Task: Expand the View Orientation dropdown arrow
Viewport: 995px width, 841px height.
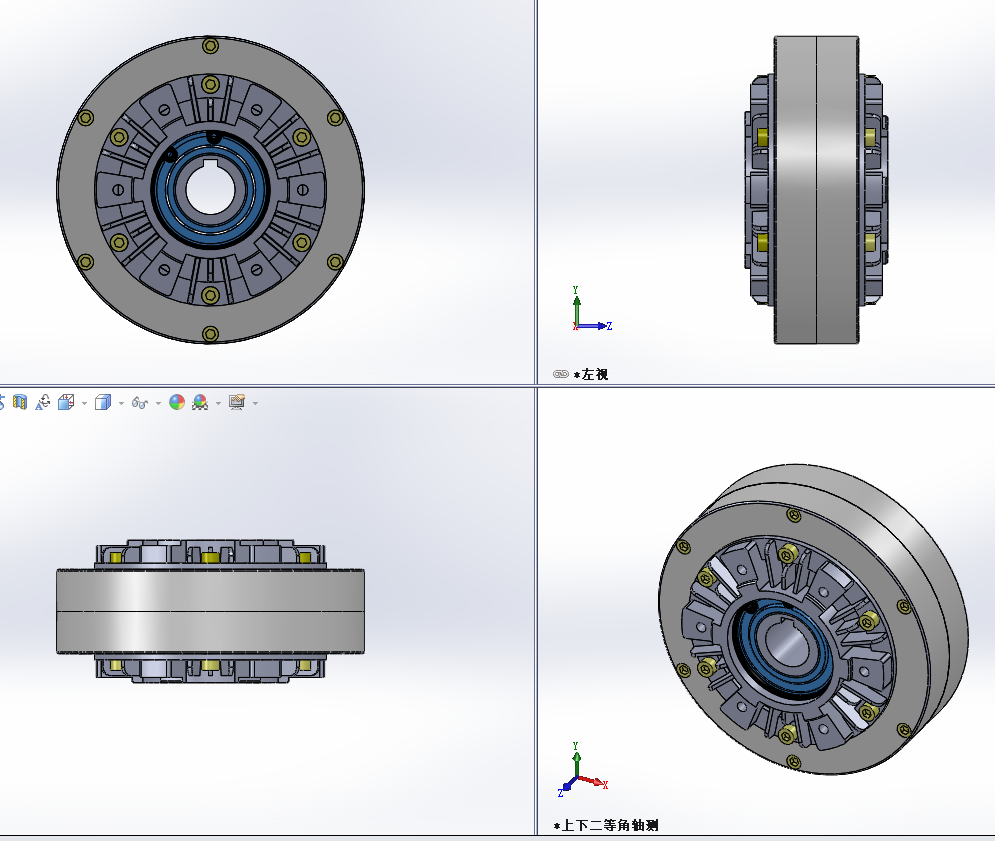Action: coord(84,403)
